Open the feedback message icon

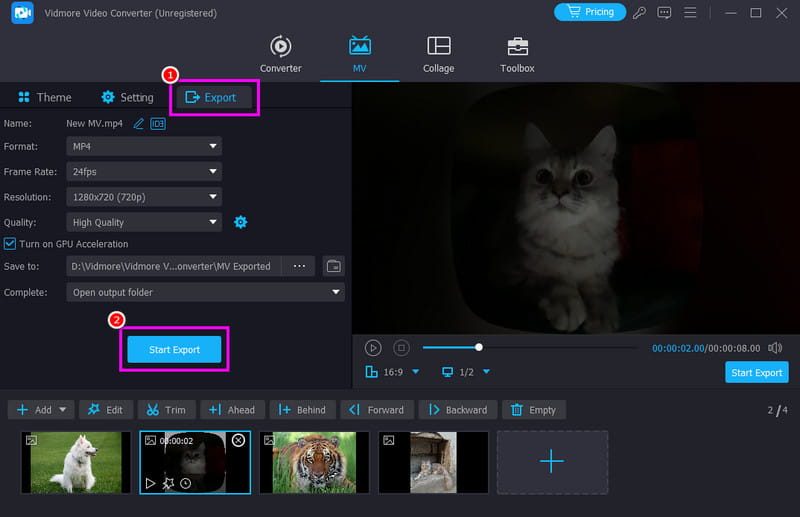coord(664,13)
